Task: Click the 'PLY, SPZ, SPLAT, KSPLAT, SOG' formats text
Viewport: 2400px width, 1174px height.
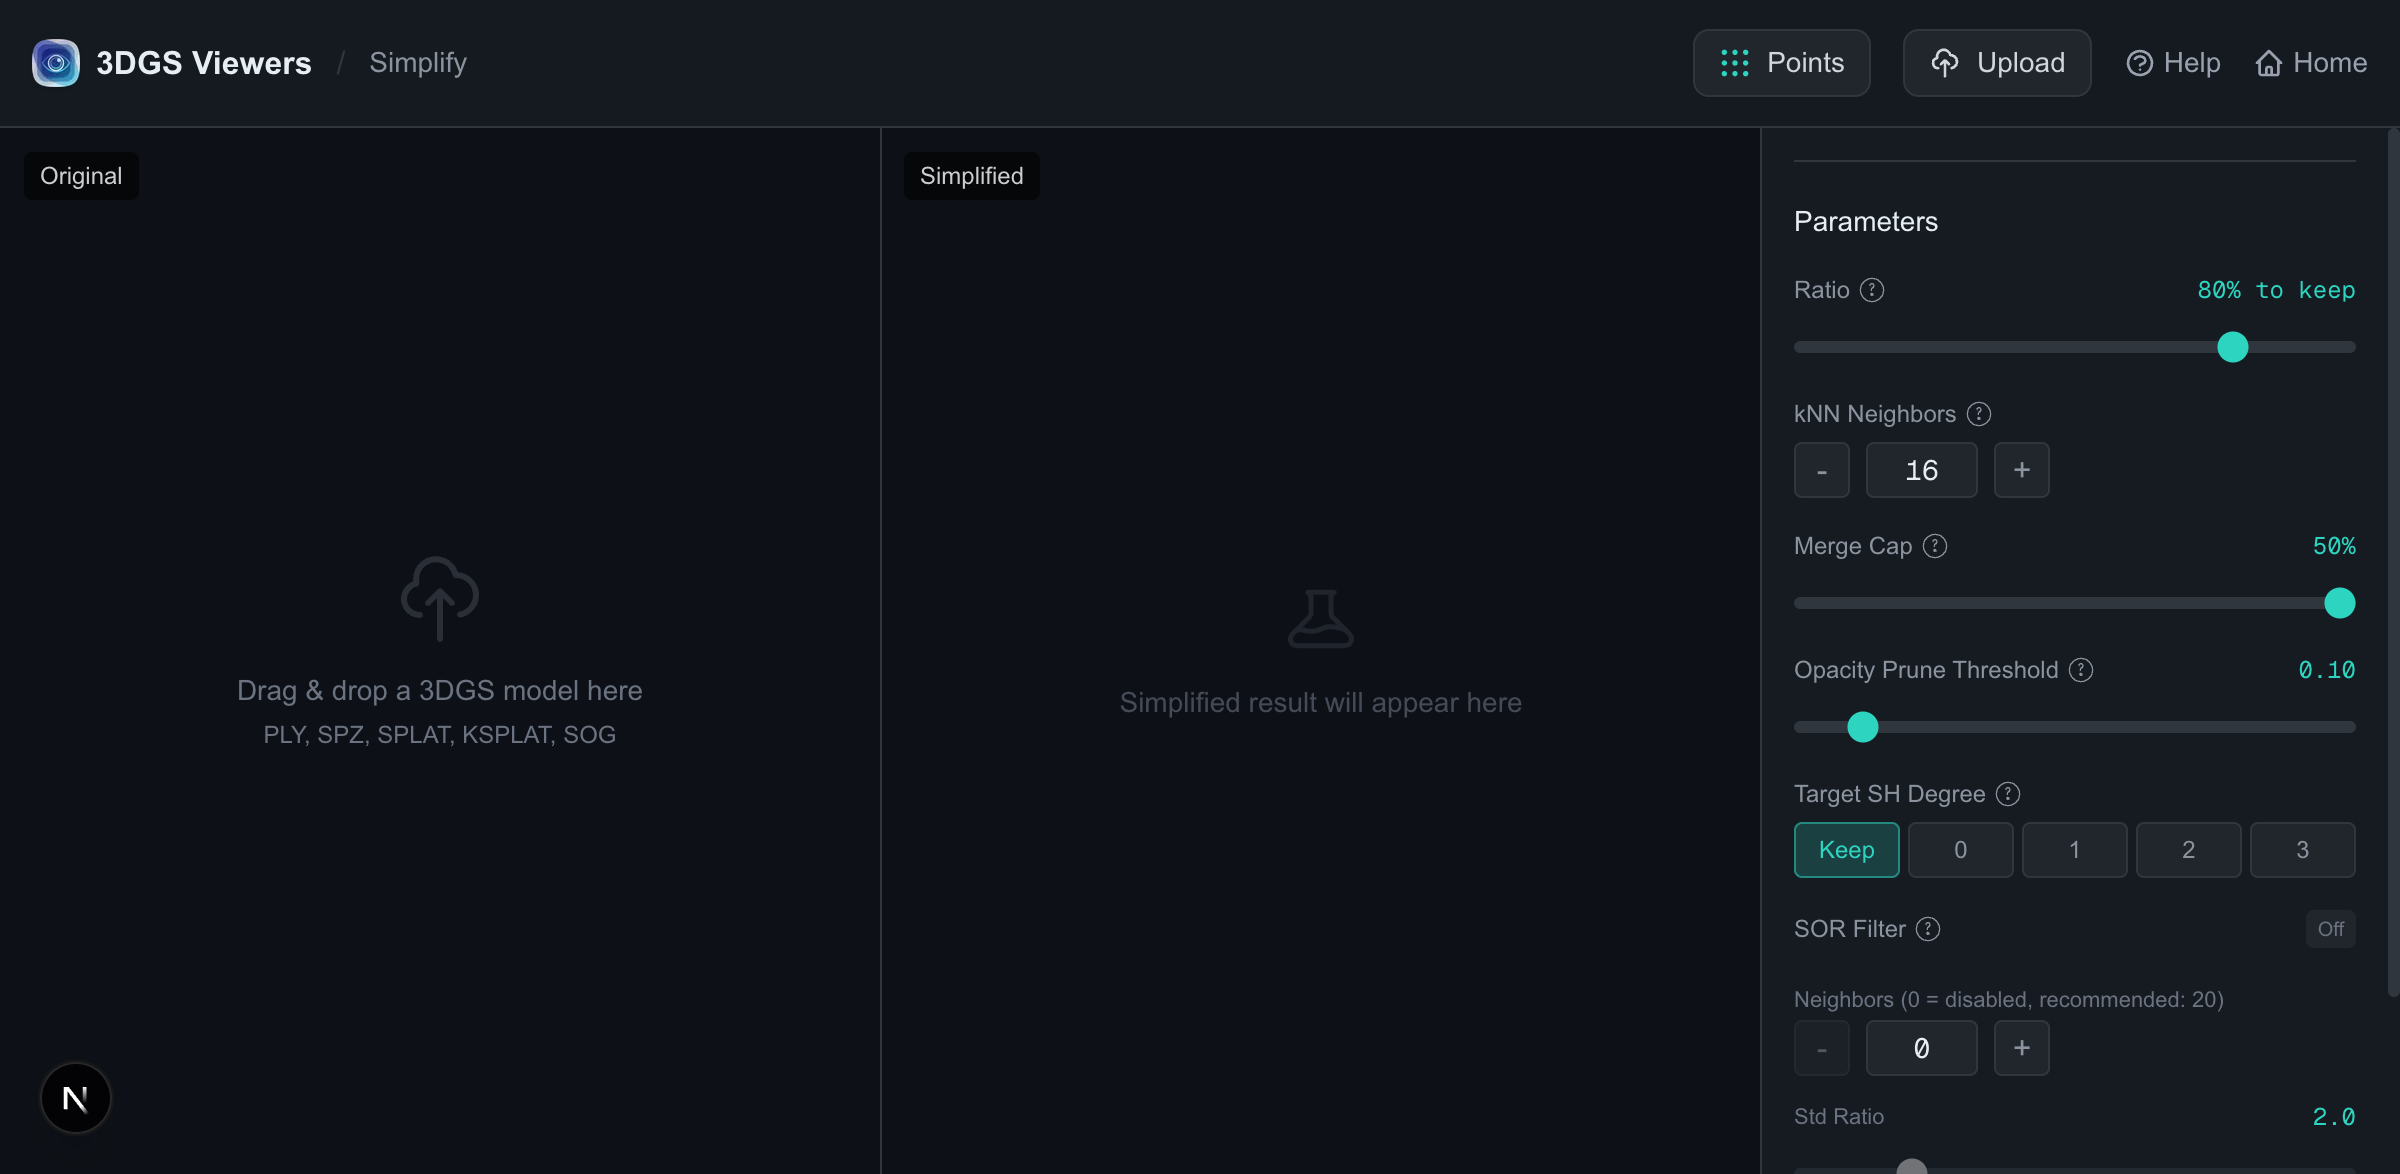Action: (x=440, y=735)
